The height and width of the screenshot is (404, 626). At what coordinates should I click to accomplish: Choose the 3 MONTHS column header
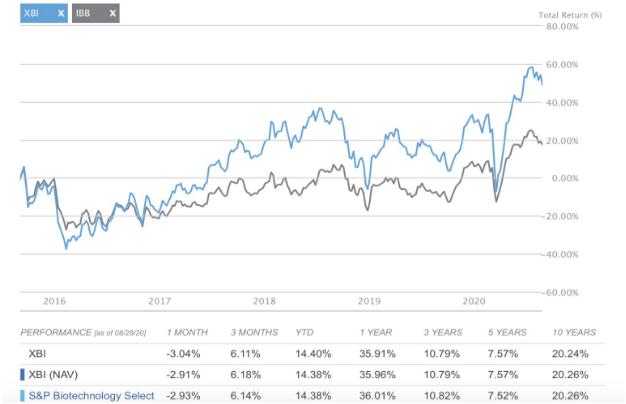tap(252, 331)
